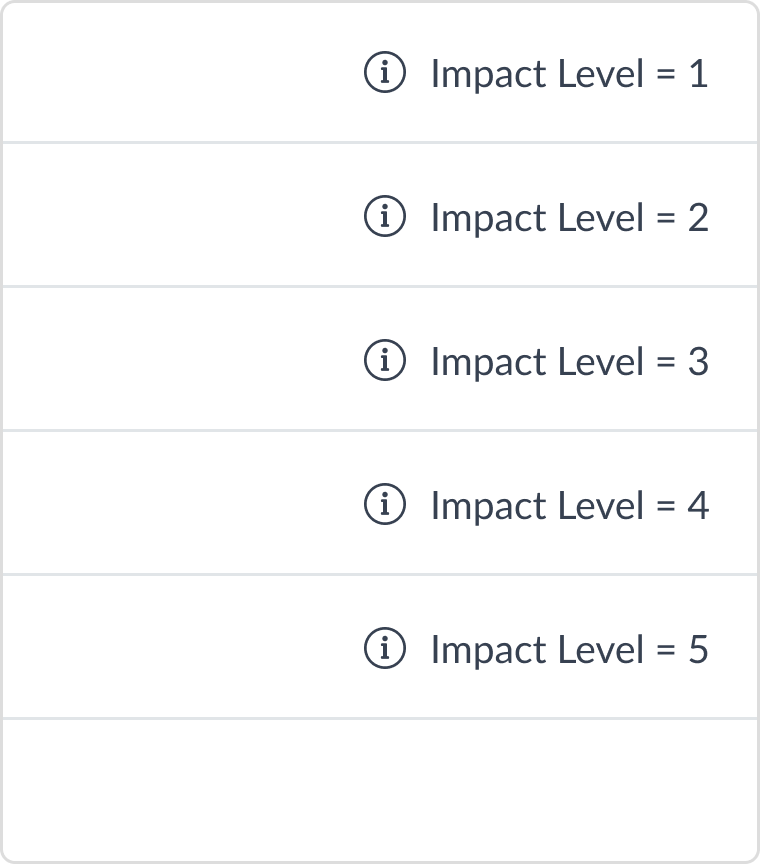Image resolution: width=760 pixels, height=864 pixels.
Task: View info icon for Impact Level = 5
Action: click(385, 649)
